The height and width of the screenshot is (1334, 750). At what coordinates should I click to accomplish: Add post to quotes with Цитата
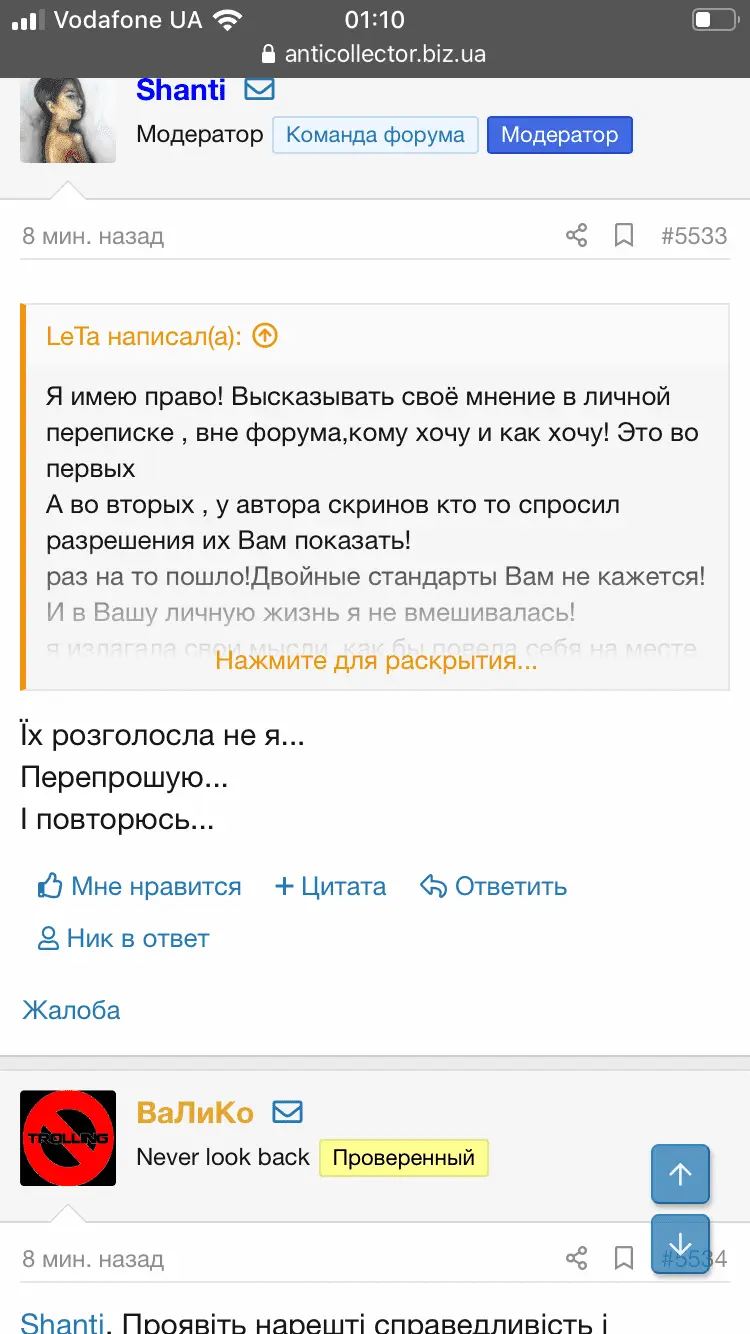tap(330, 886)
